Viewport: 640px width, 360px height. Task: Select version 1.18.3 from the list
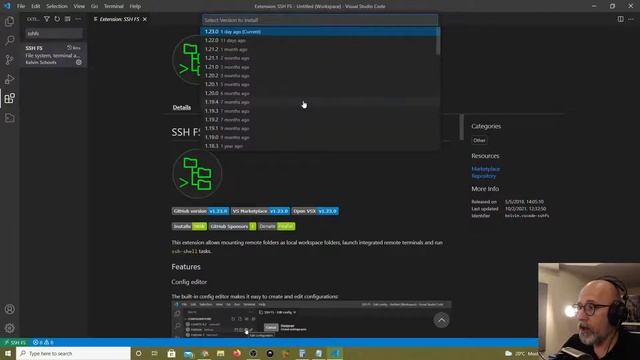coord(320,146)
